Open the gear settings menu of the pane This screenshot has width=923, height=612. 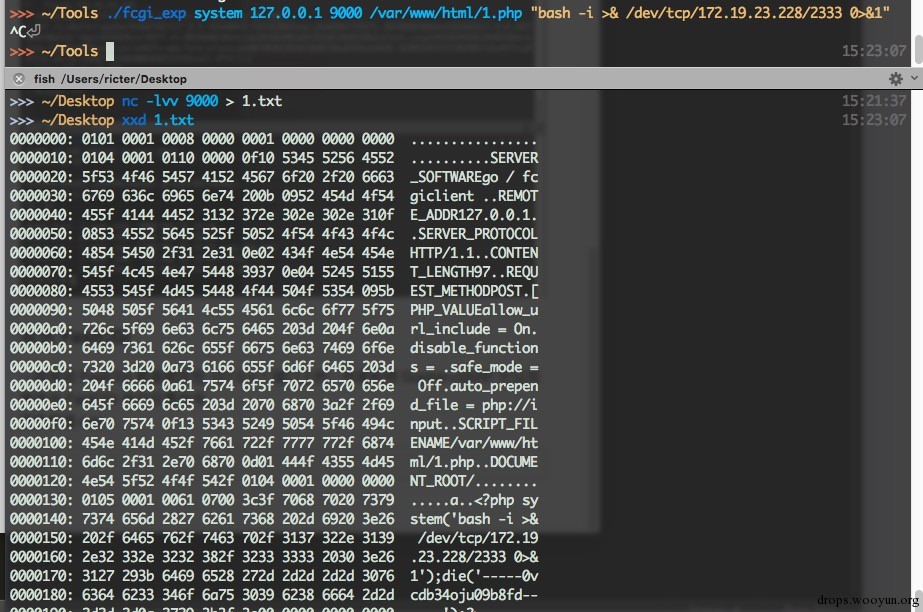click(x=895, y=79)
